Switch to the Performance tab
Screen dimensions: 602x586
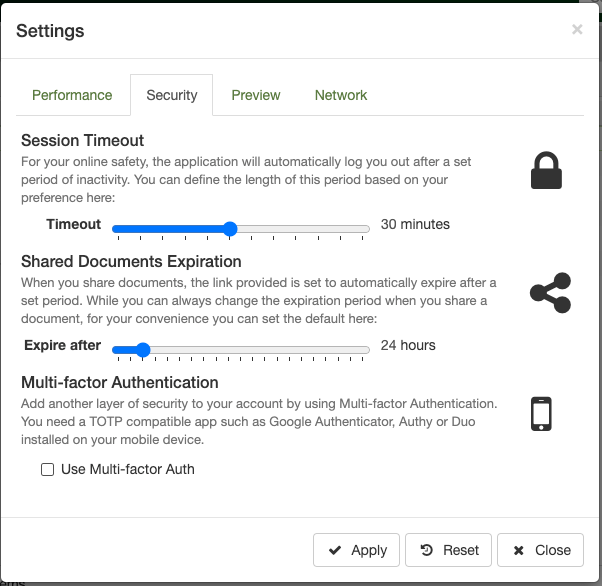click(72, 95)
